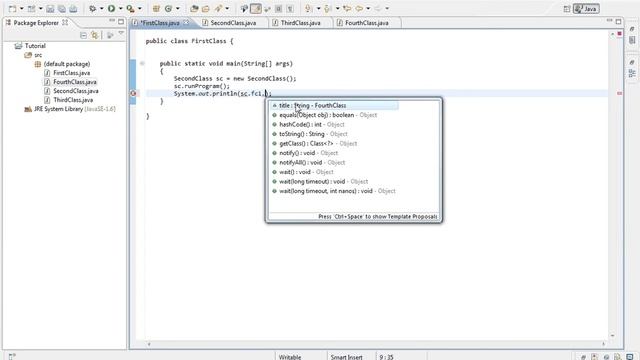Click the Open Task folder icon

tap(206, 9)
